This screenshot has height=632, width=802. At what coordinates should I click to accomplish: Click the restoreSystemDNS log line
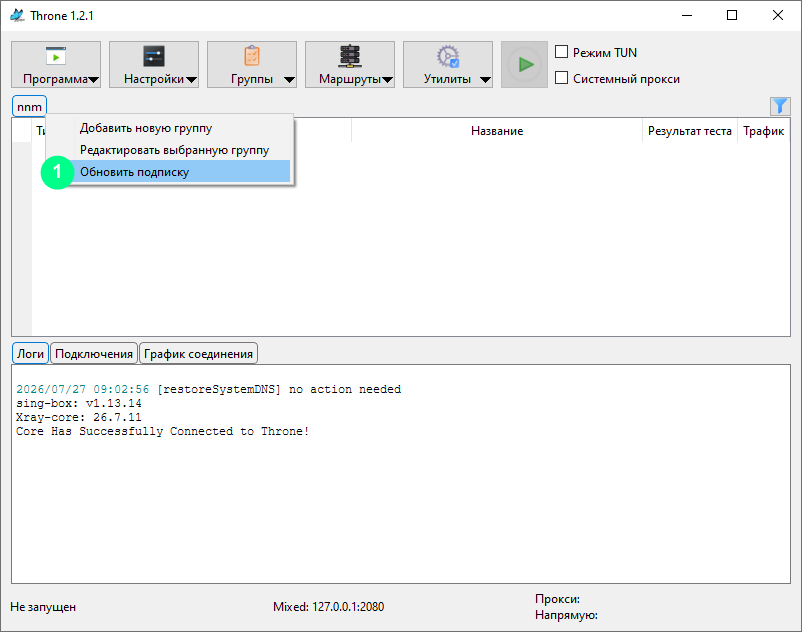[x=209, y=390]
